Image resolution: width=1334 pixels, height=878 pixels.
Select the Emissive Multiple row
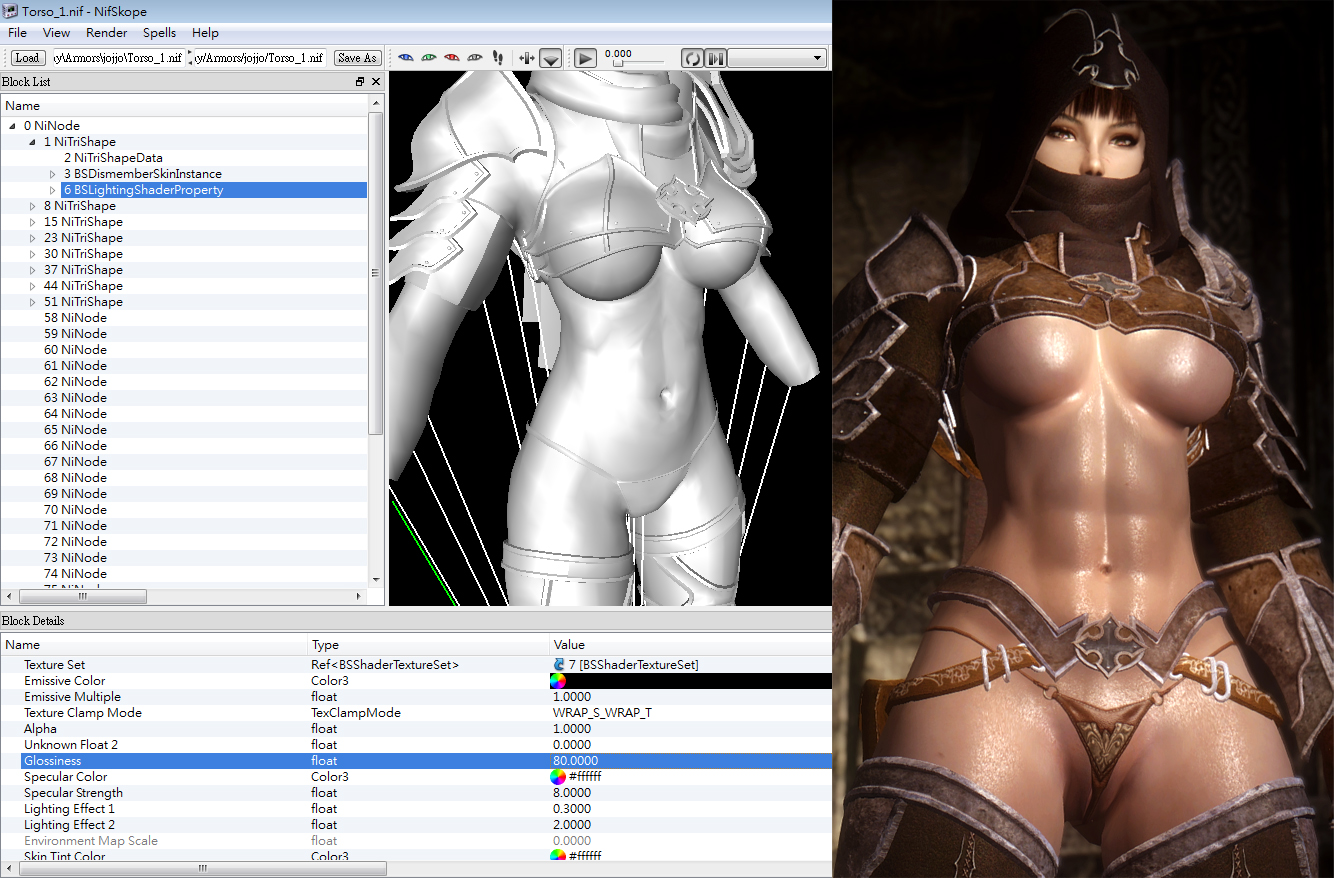[416, 697]
